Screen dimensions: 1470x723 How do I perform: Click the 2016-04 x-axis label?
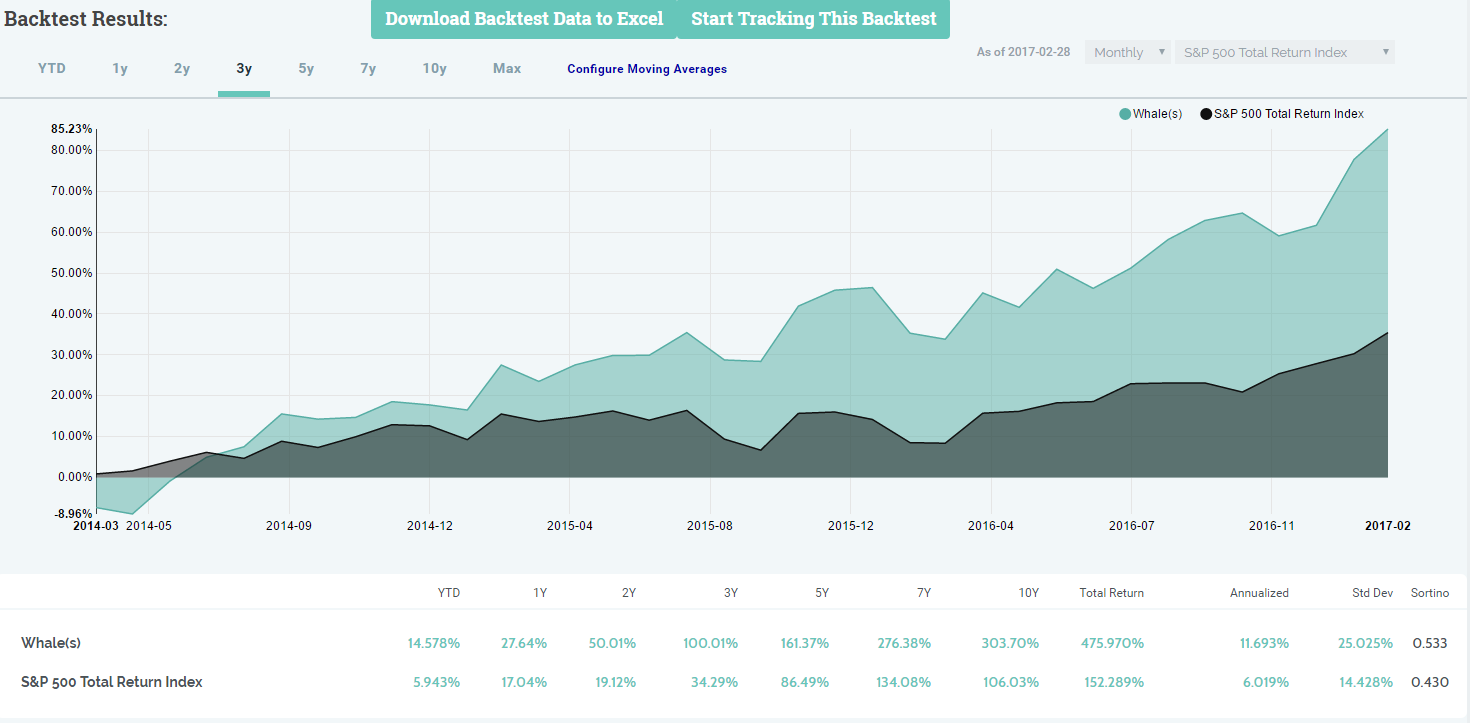click(x=991, y=525)
